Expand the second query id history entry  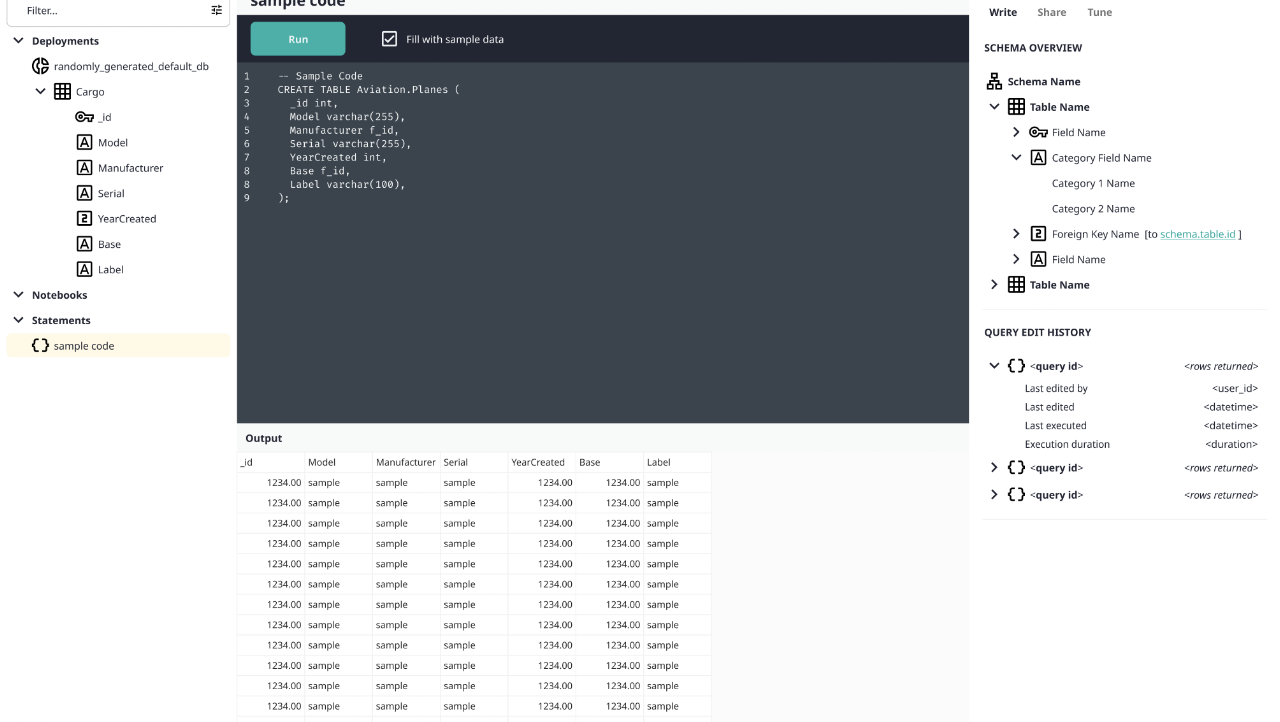pyautogui.click(x=994, y=468)
